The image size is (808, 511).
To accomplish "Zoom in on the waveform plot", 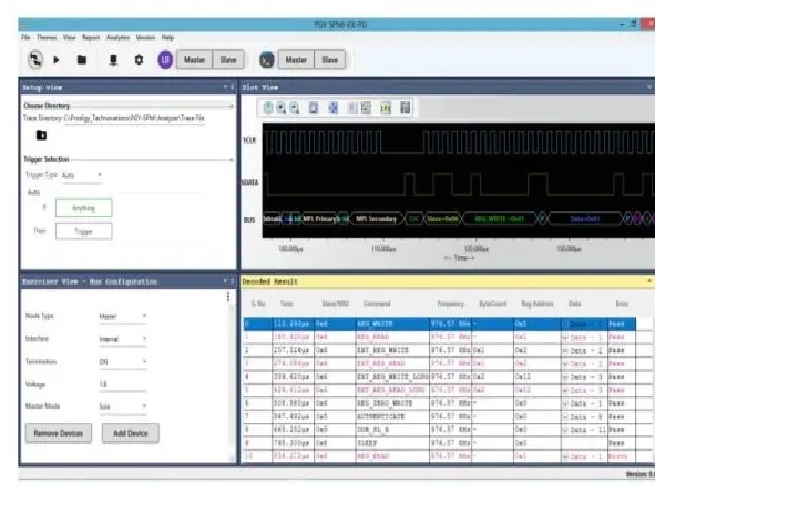I will (x=281, y=108).
